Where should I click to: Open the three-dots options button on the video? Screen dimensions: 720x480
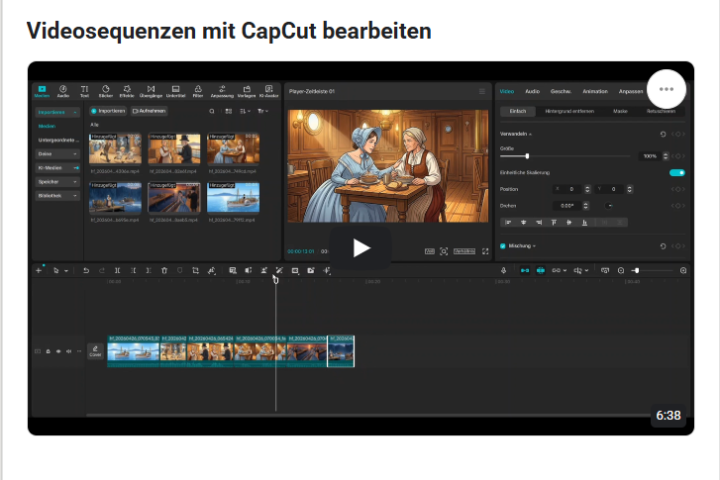pyautogui.click(x=666, y=89)
